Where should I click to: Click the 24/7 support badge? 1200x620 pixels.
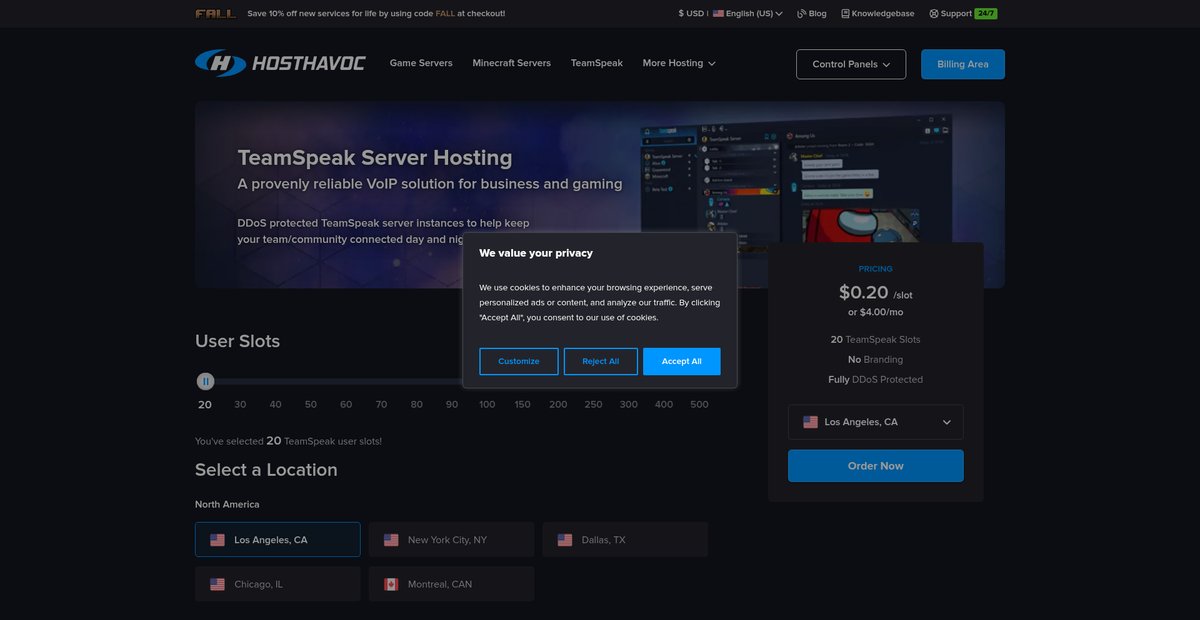[986, 14]
